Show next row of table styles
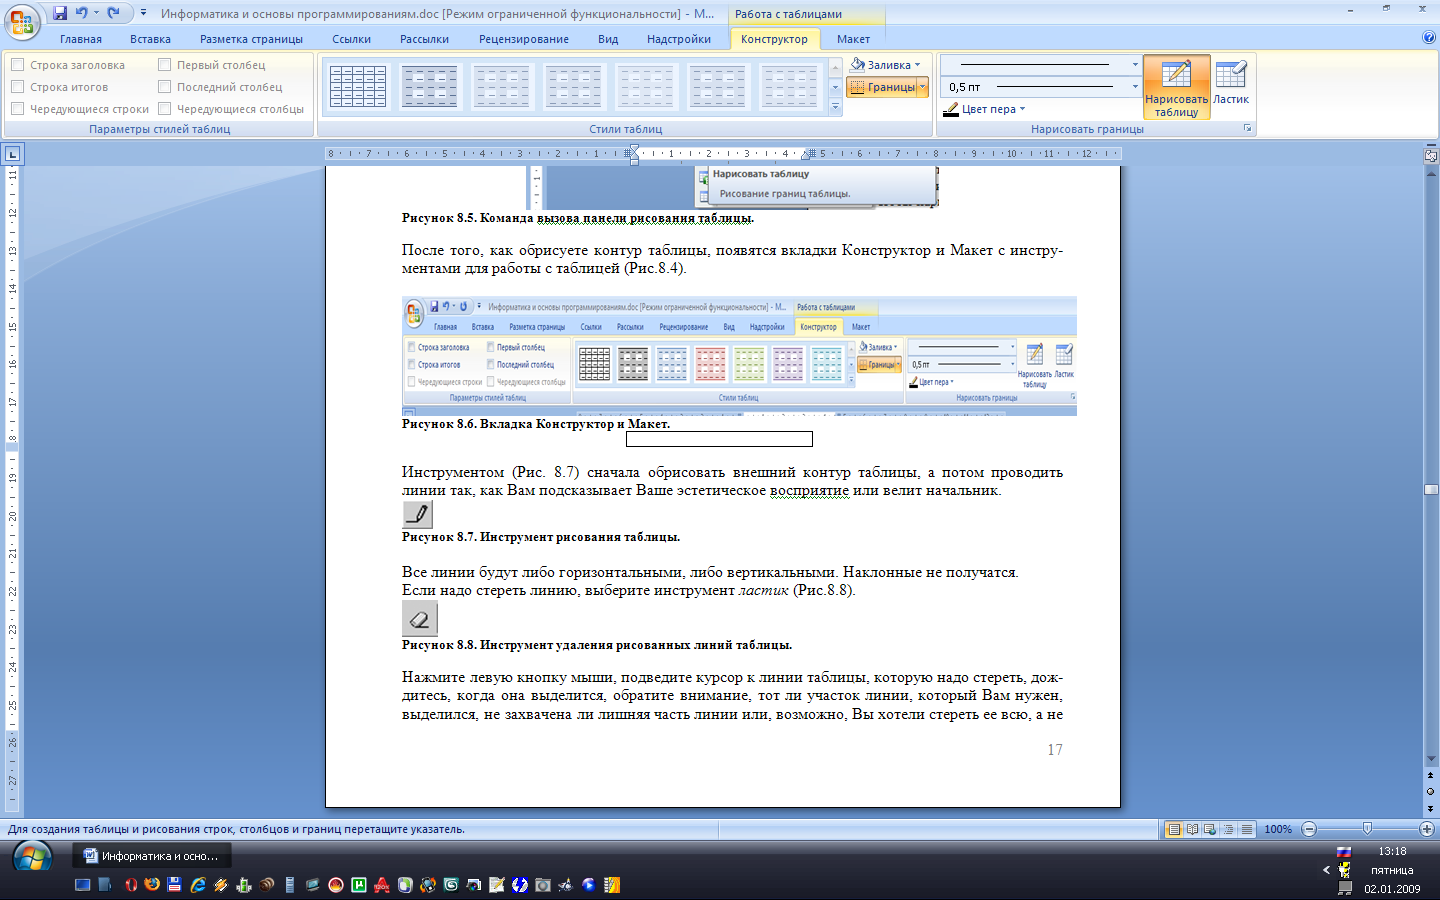Image resolution: width=1440 pixels, height=900 pixels. point(836,87)
